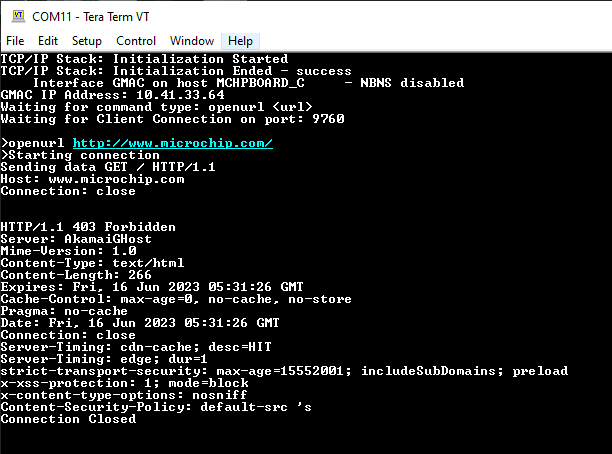Click the openurl command text at the prompt

[36, 143]
